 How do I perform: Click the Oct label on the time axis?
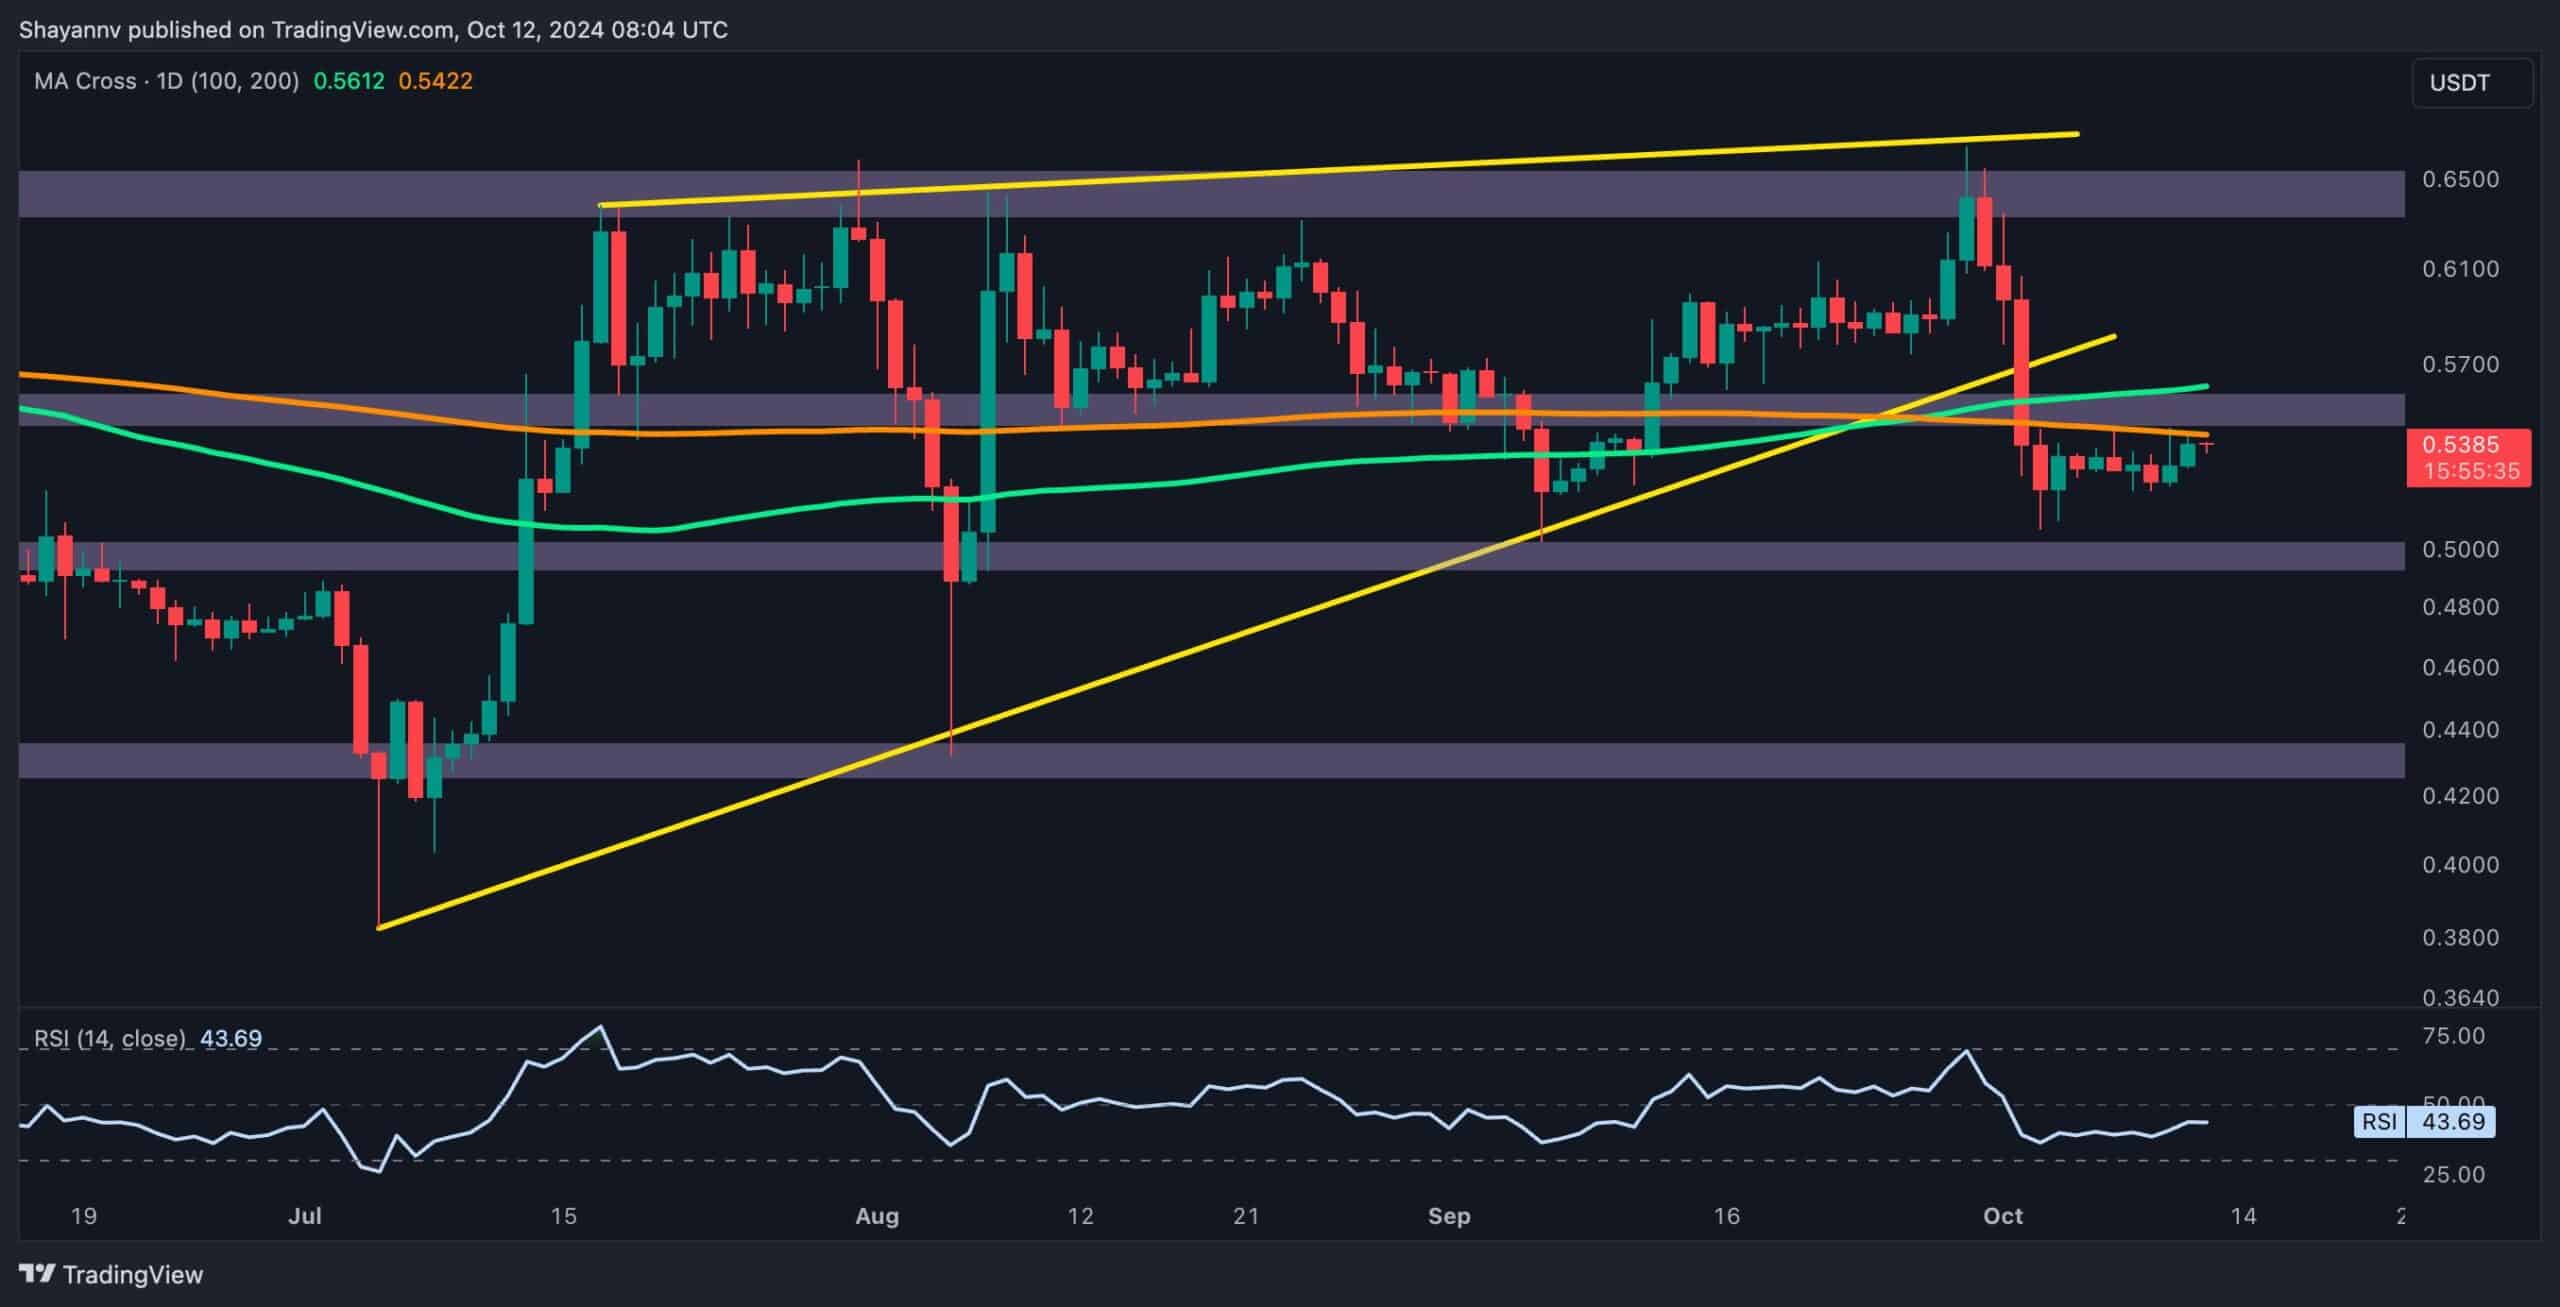2004,1217
